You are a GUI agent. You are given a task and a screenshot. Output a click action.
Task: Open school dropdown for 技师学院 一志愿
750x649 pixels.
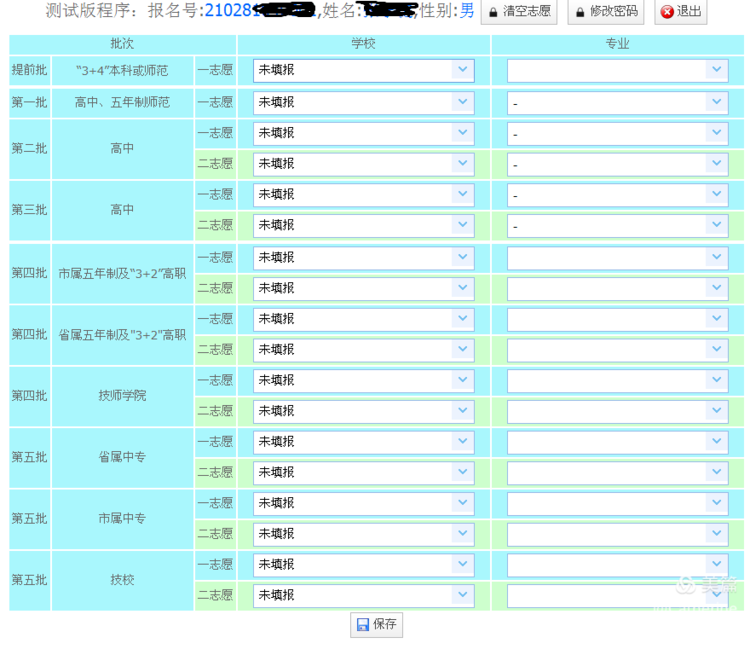(364, 380)
